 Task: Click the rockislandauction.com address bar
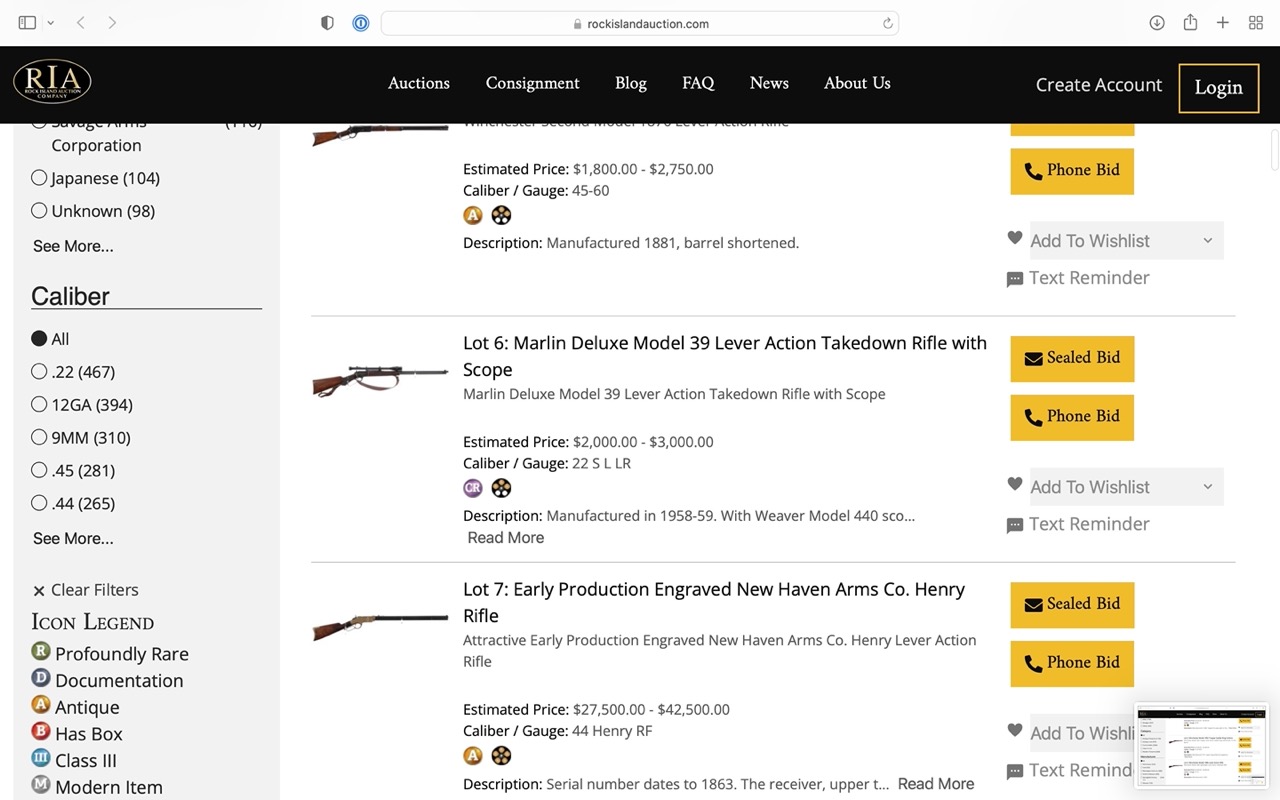coord(640,23)
